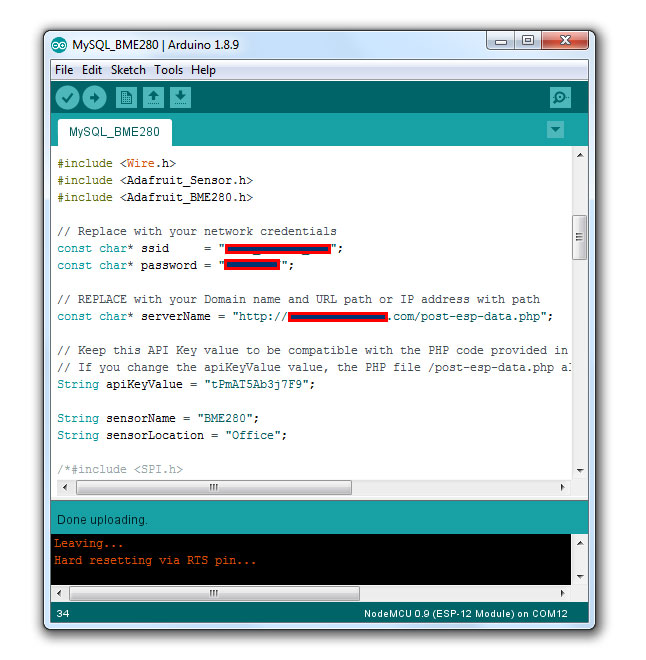Click the '#include <Adafruit_BME280.h>' line
Screen dimensions: 646x660
pyautogui.click(x=155, y=197)
